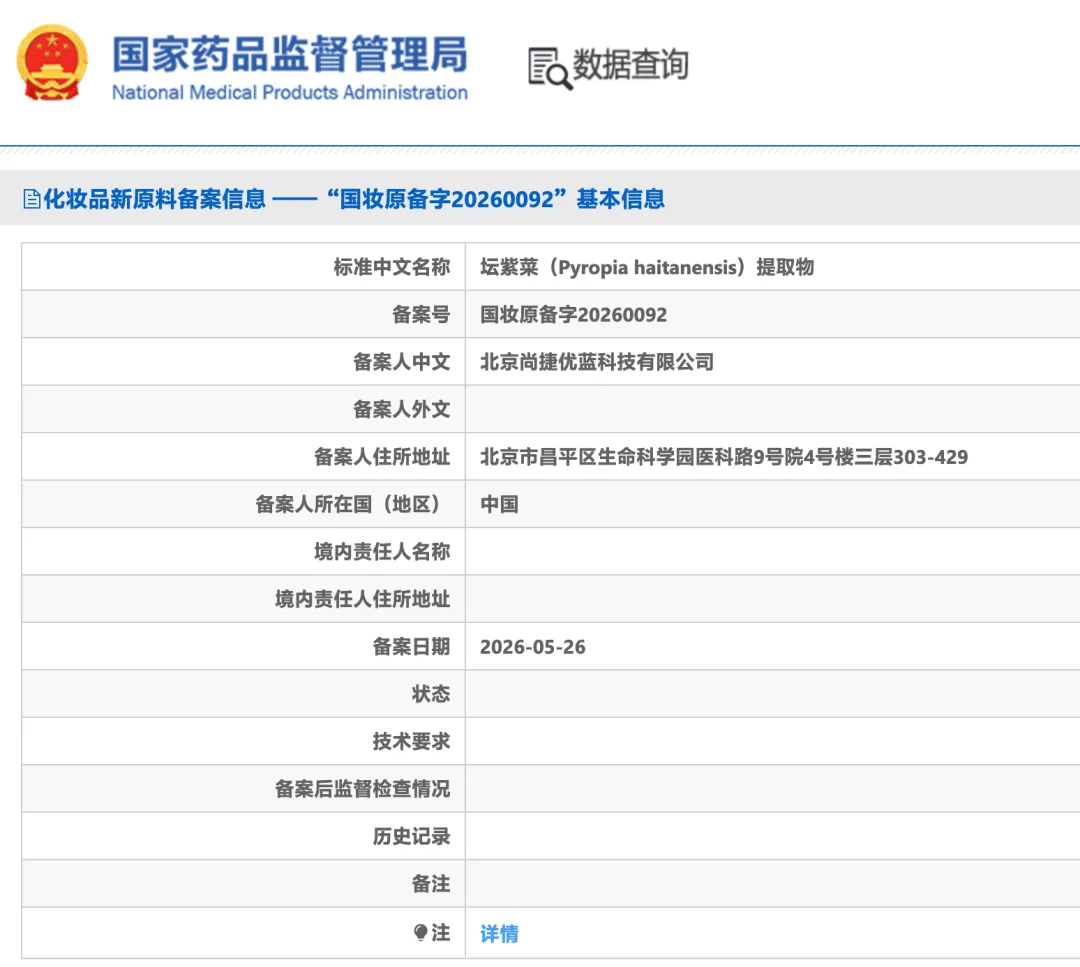Select the filing date 2026-05-26
The width and height of the screenshot is (1080, 967).
click(532, 647)
